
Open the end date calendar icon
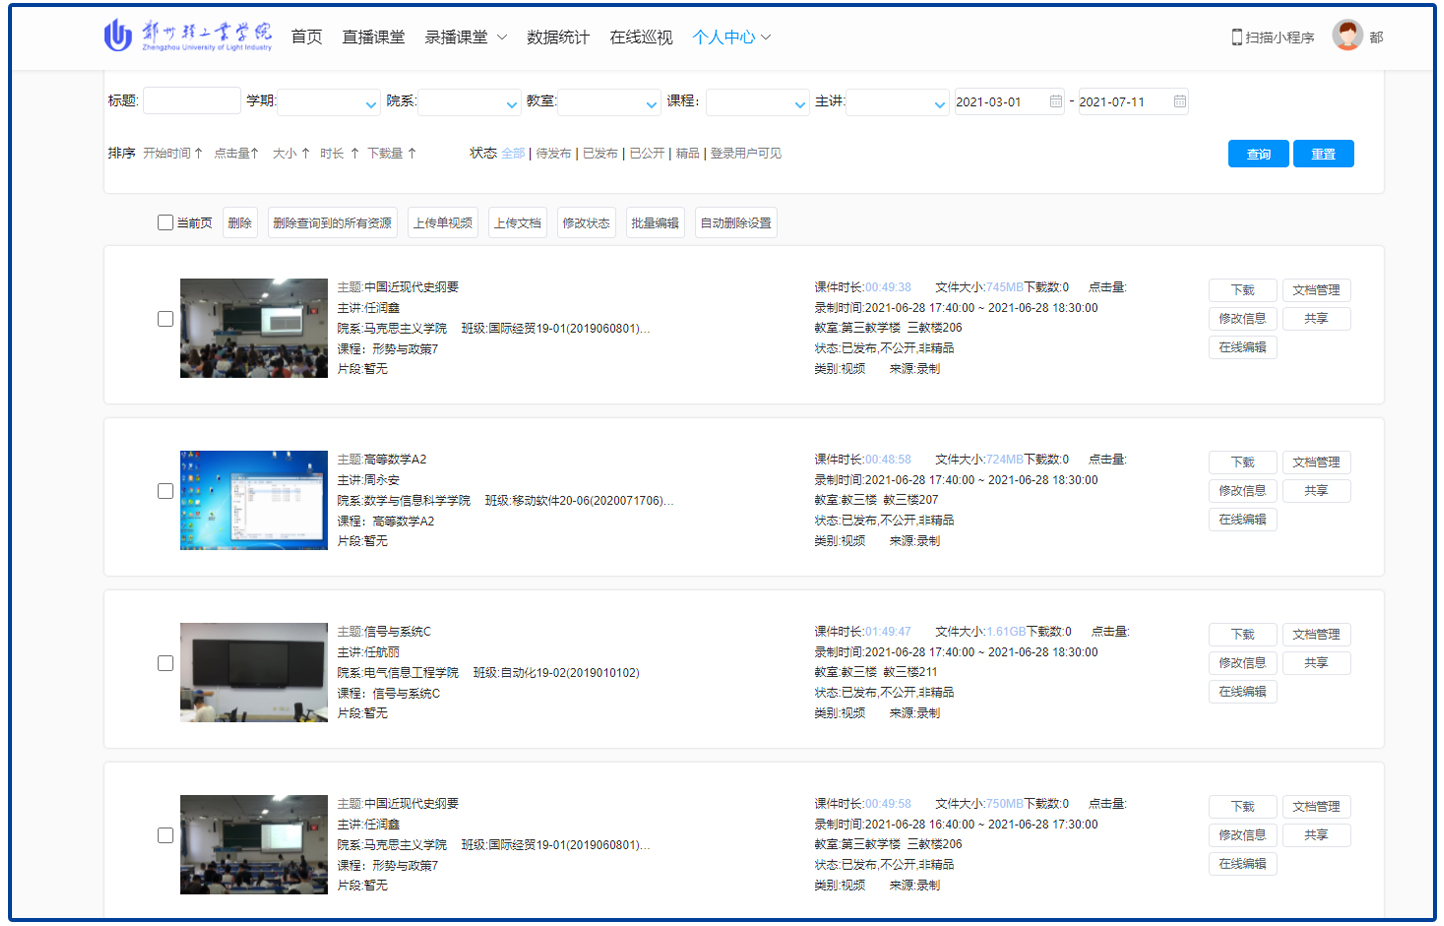[x=1180, y=101]
